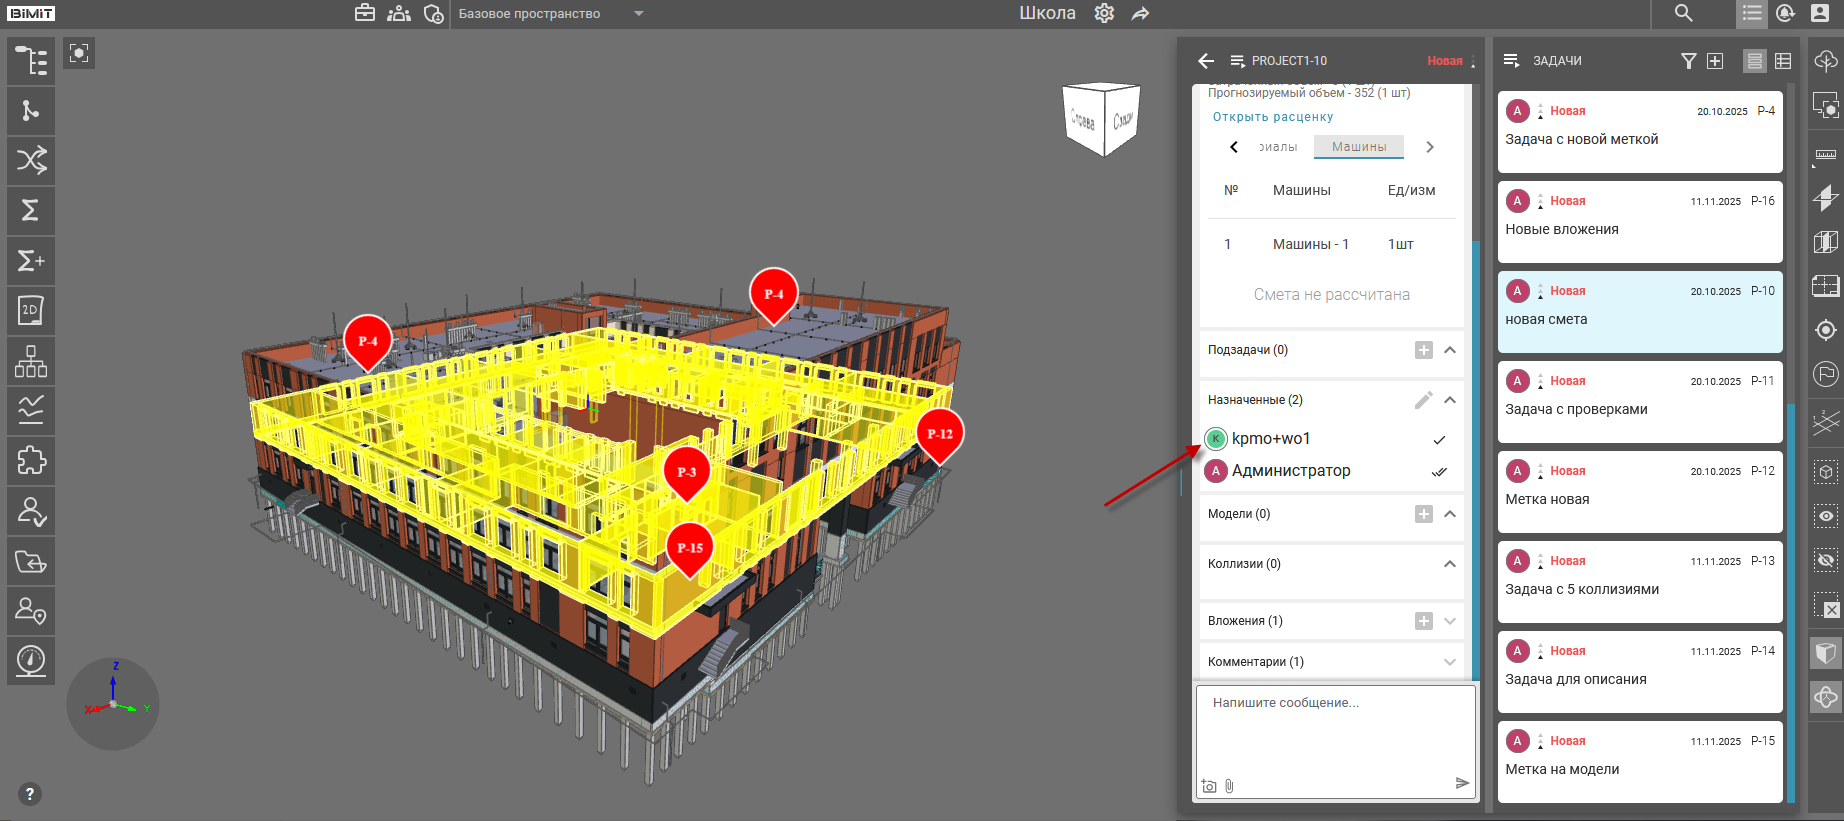
Task: Click the camera screenshot icon in message box
Action: [1209, 786]
